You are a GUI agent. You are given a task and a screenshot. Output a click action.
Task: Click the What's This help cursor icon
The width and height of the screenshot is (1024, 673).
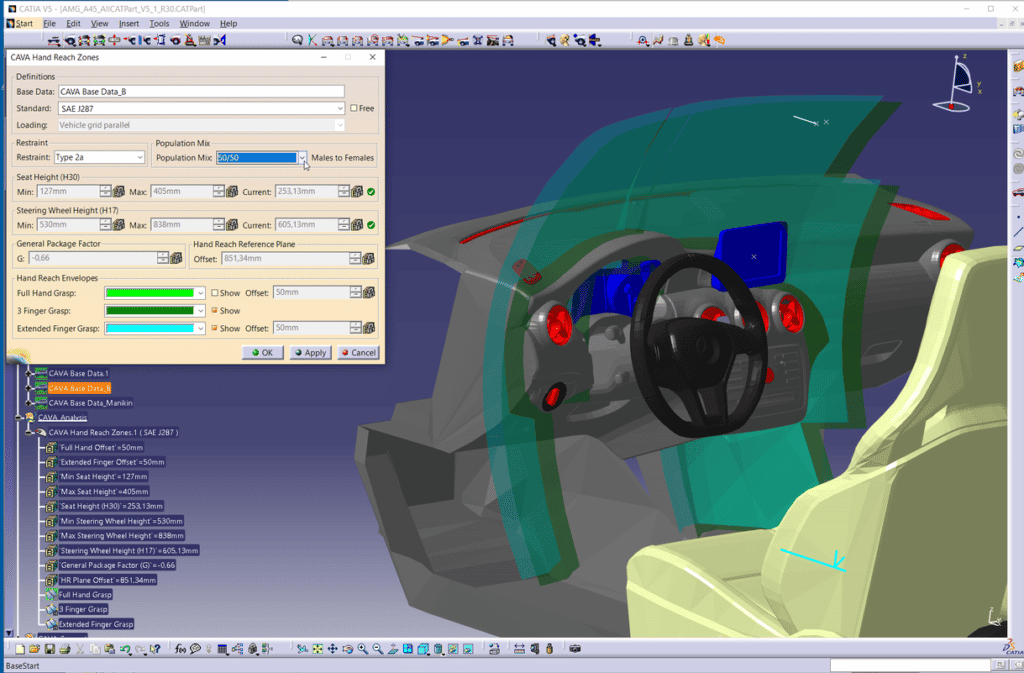click(x=155, y=649)
